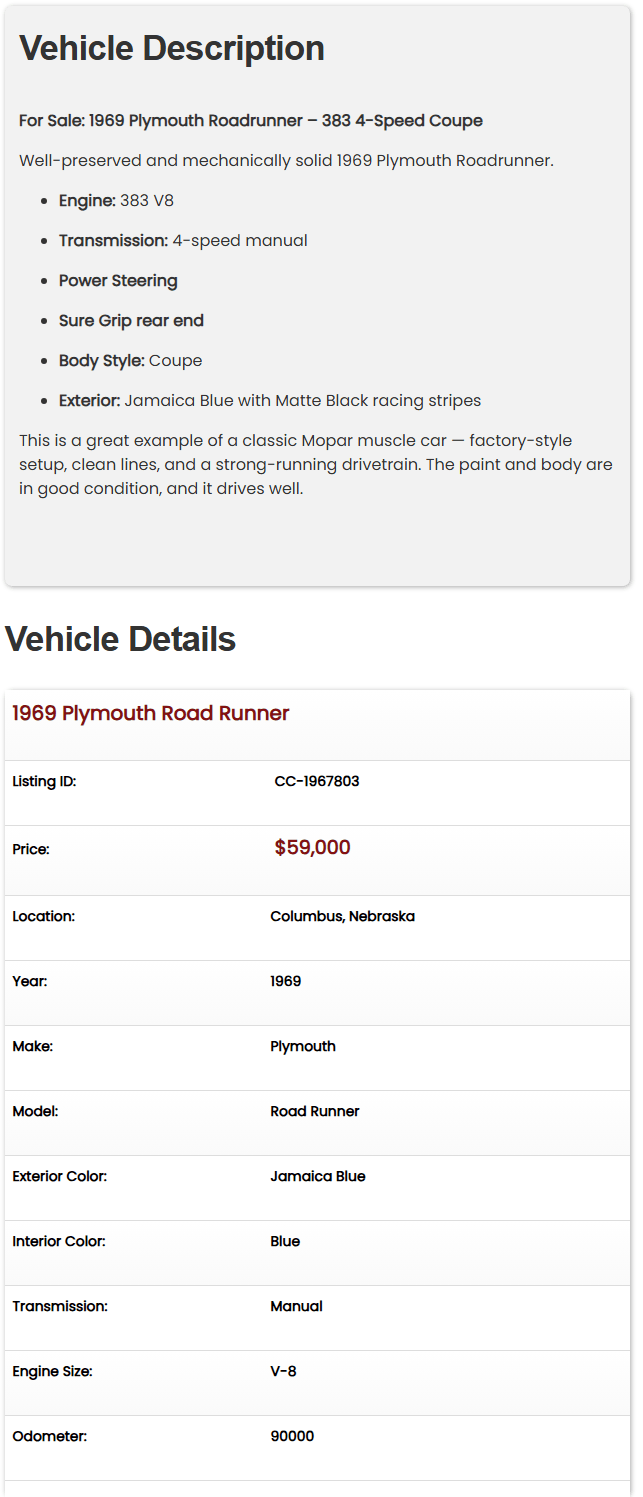Viewport: 643px width, 1497px height.
Task: Click the Vehicle Details heading
Action: click(x=120, y=639)
